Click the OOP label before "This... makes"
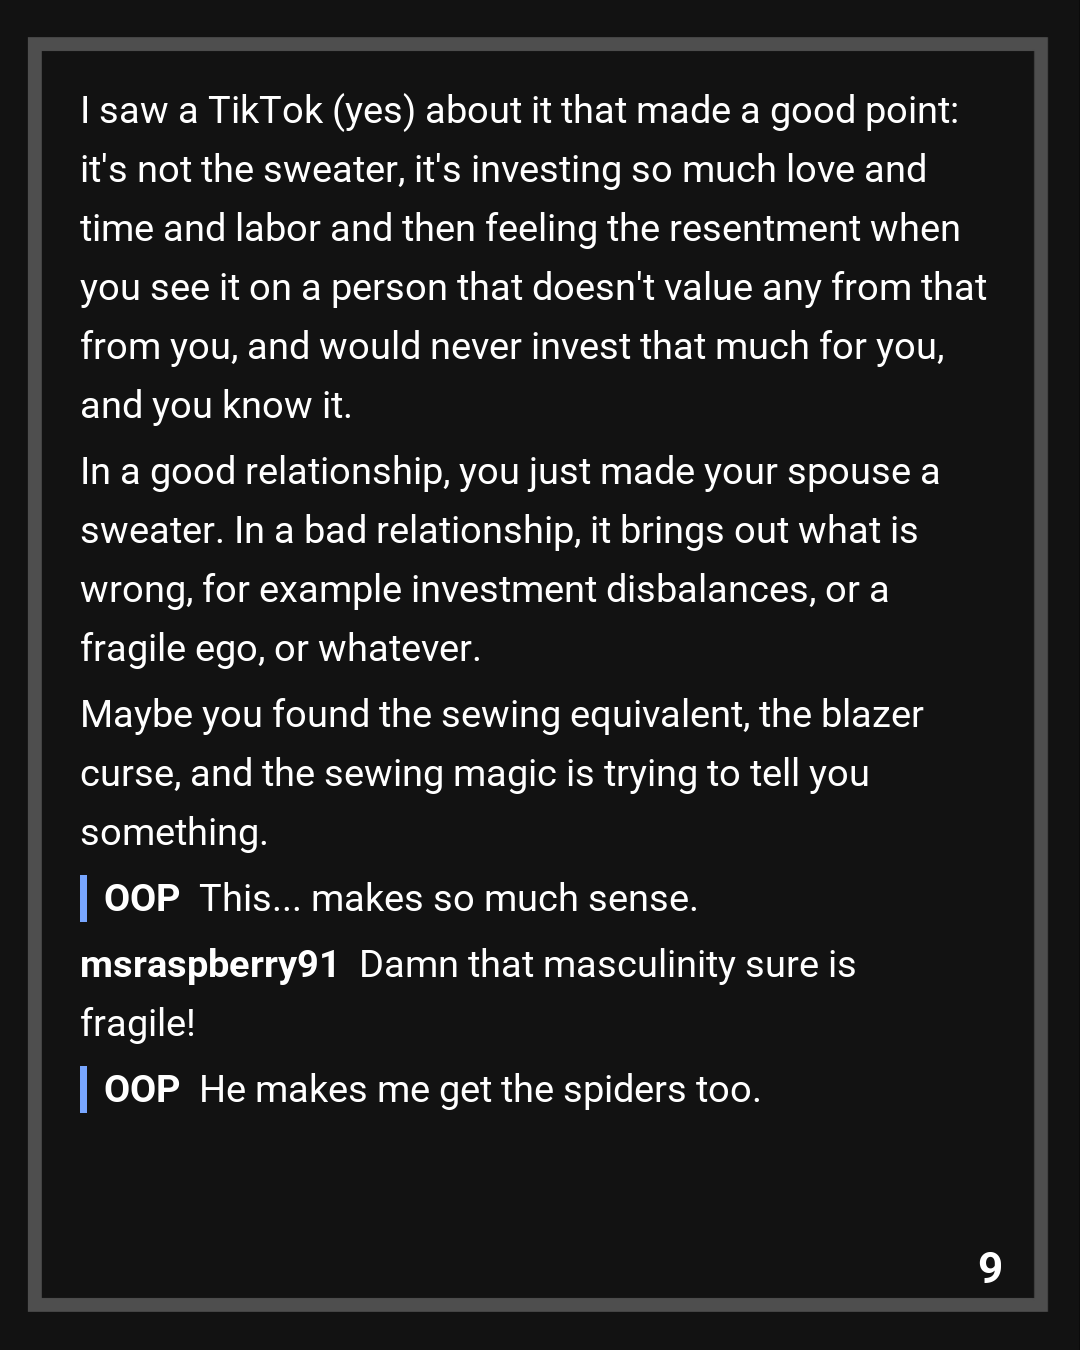 [142, 899]
